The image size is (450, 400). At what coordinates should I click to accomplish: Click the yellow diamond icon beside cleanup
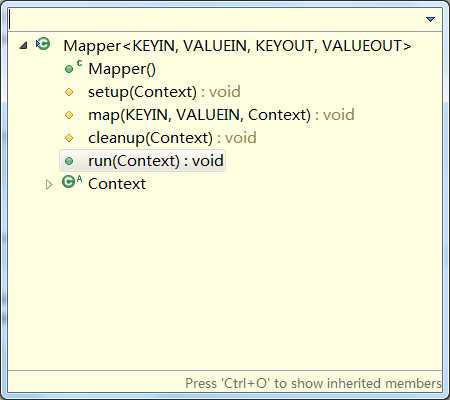click(69, 138)
